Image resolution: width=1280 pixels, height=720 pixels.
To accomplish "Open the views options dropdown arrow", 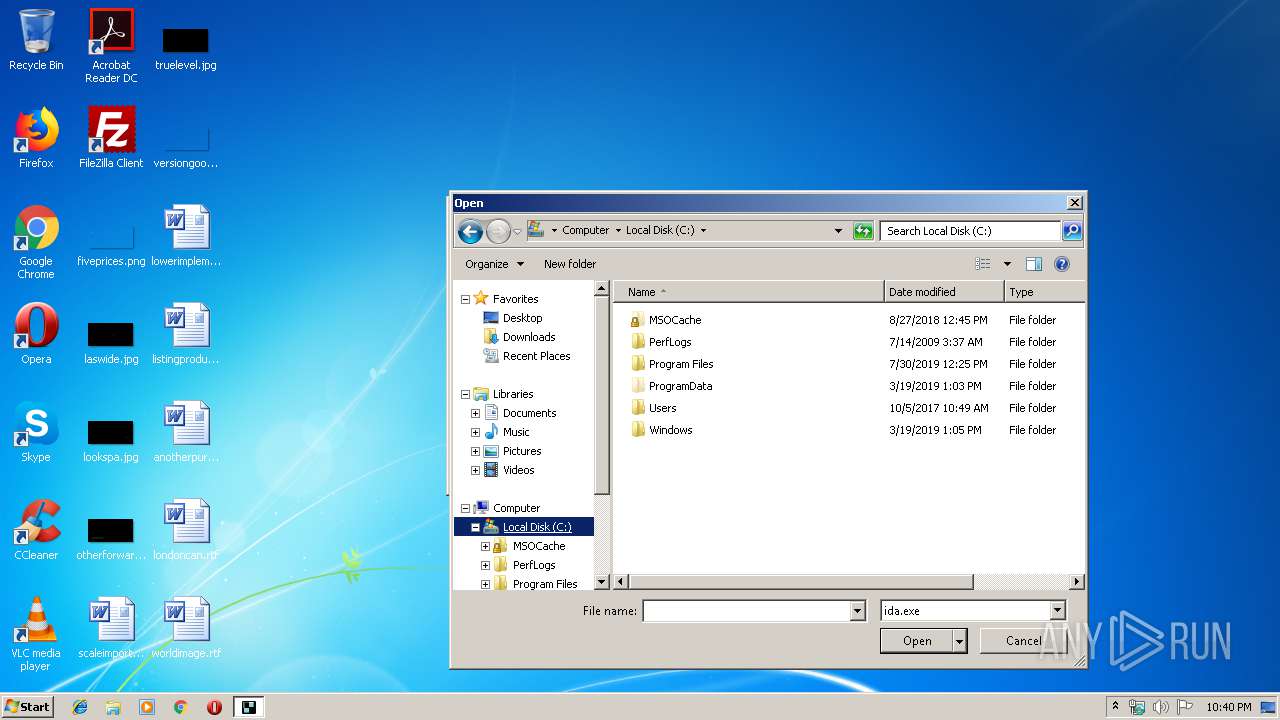I will 1007,264.
